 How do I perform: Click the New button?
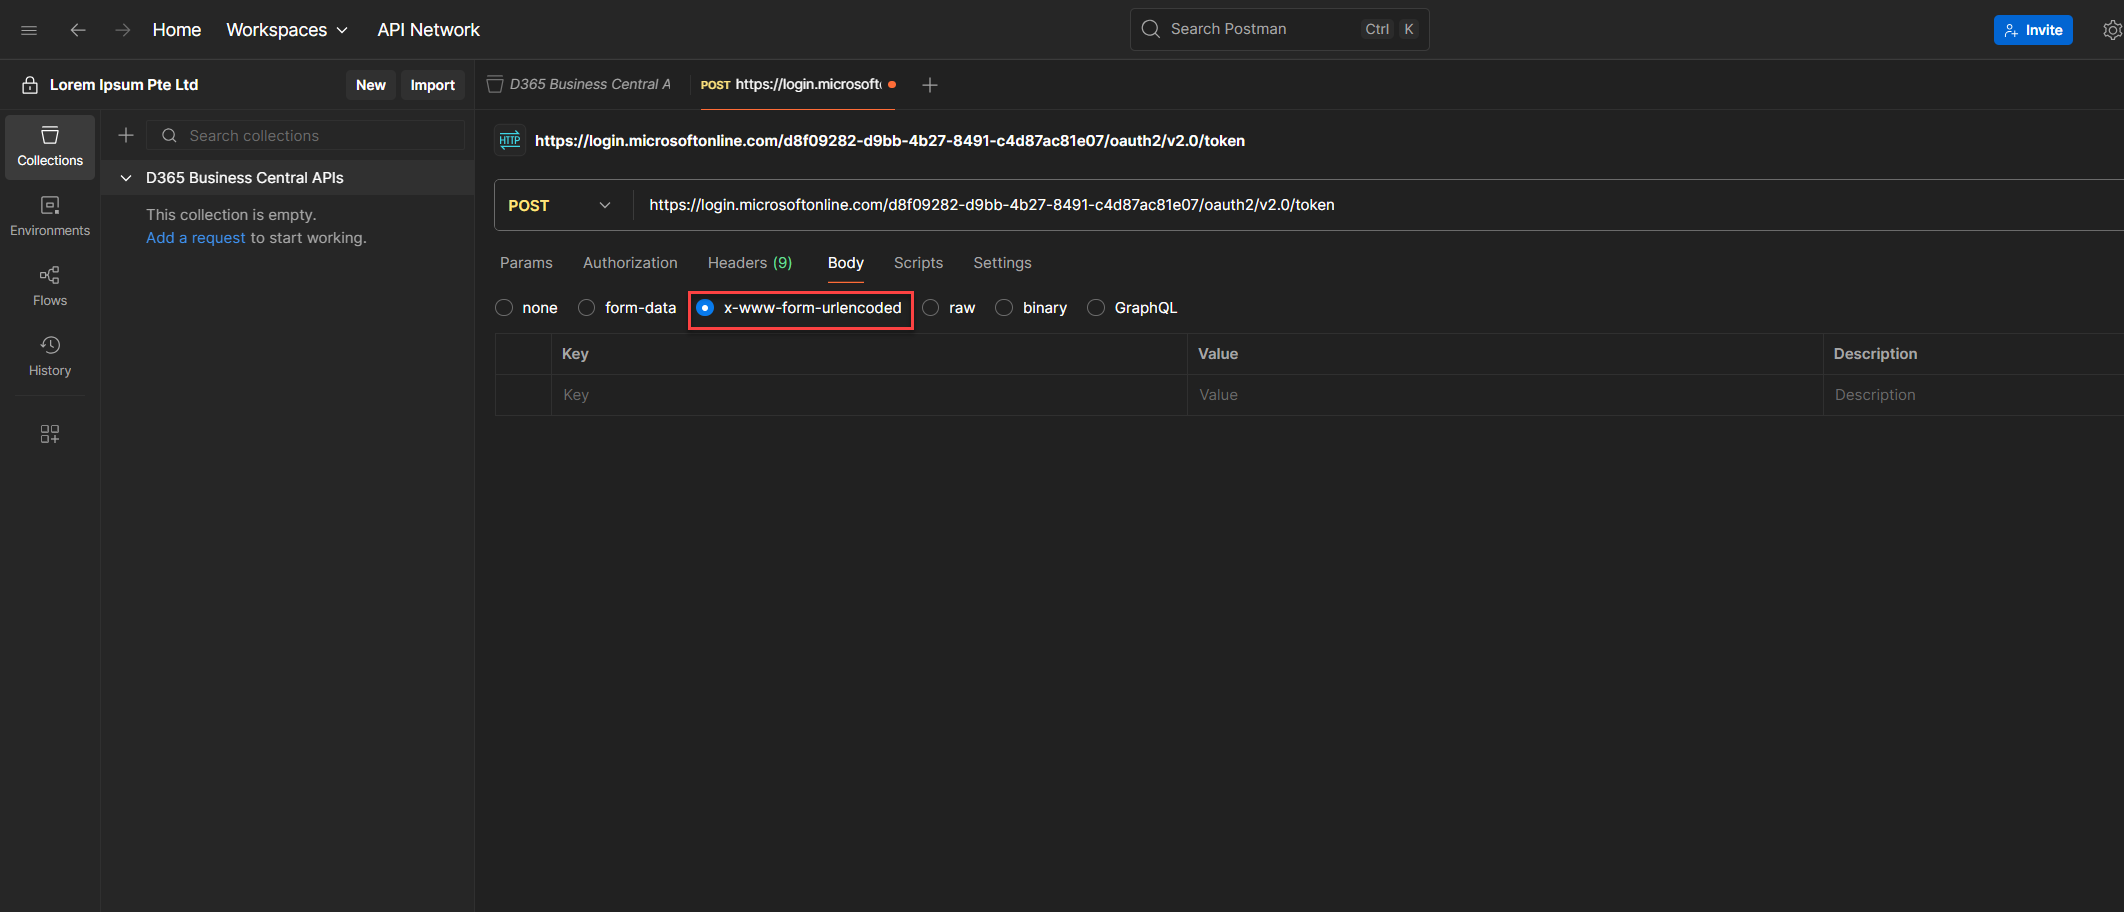(x=371, y=85)
